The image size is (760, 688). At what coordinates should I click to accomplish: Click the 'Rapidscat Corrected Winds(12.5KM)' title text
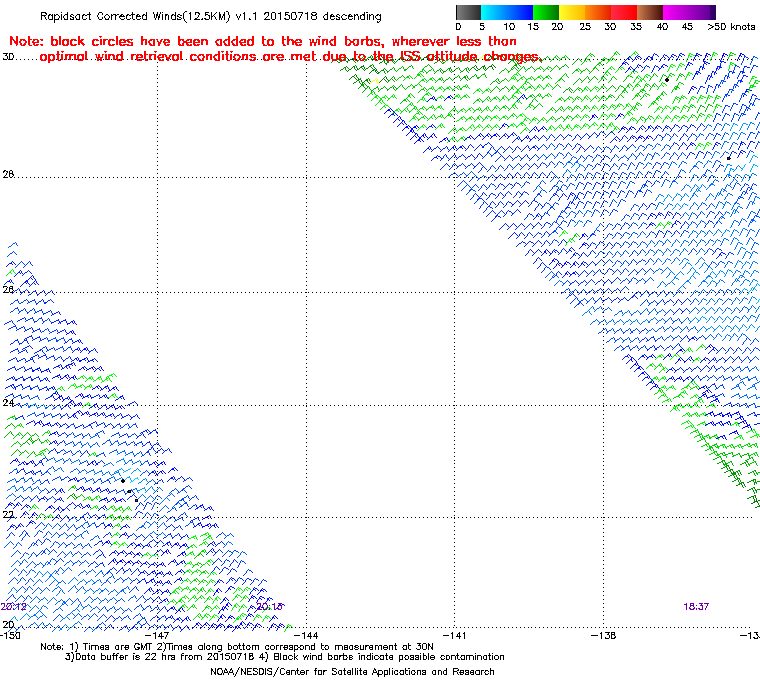[x=136, y=16]
